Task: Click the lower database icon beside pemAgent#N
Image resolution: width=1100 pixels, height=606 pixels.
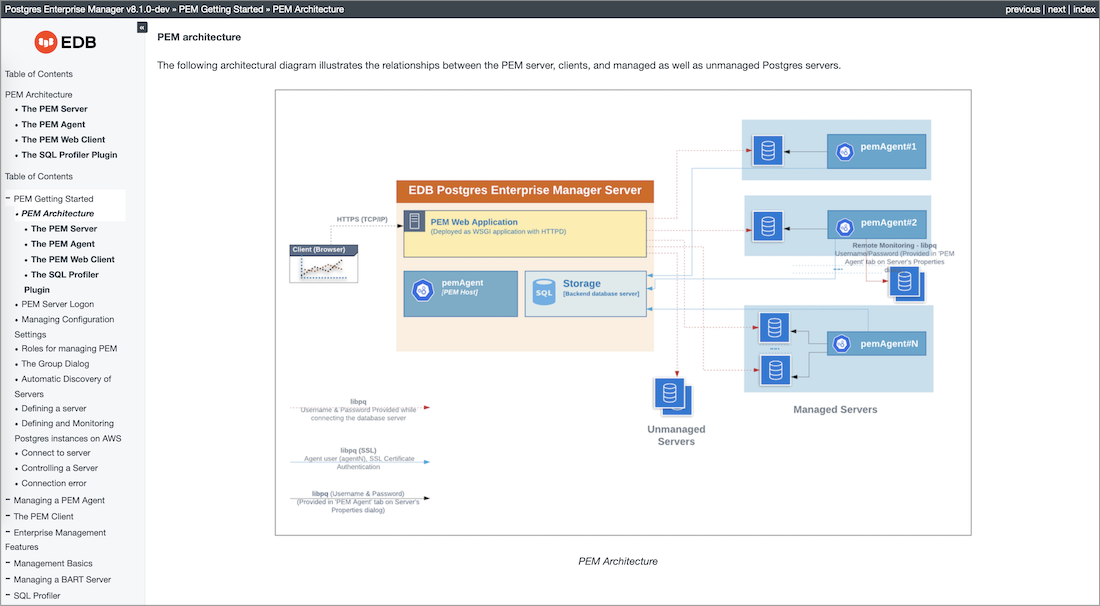Action: click(774, 369)
